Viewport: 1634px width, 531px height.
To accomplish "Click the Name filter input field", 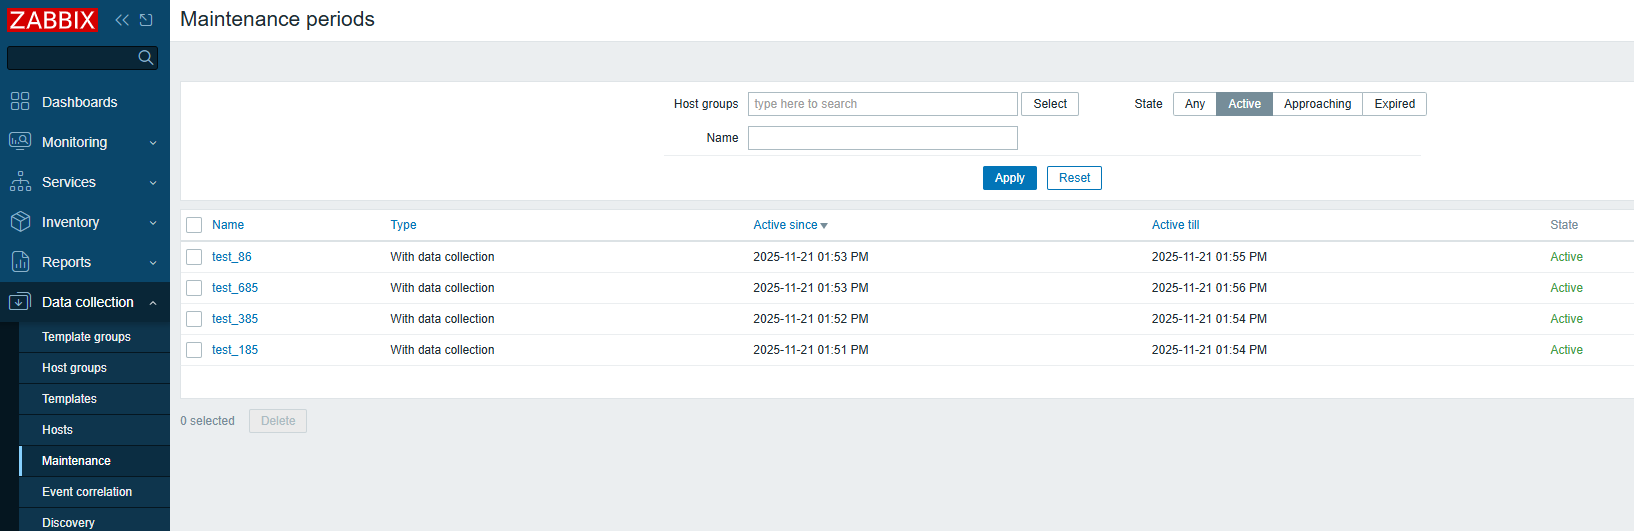I will [882, 138].
